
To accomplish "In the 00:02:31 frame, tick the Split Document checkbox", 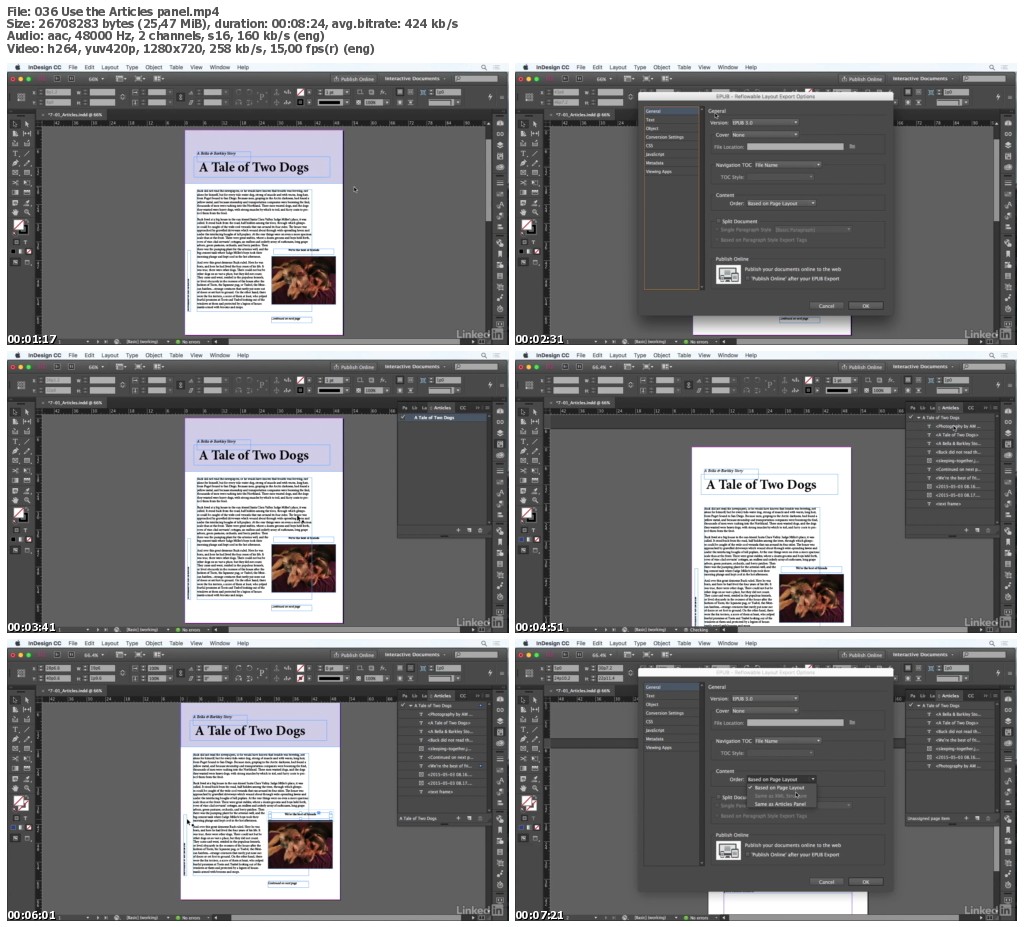I will pyautogui.click(x=718, y=221).
